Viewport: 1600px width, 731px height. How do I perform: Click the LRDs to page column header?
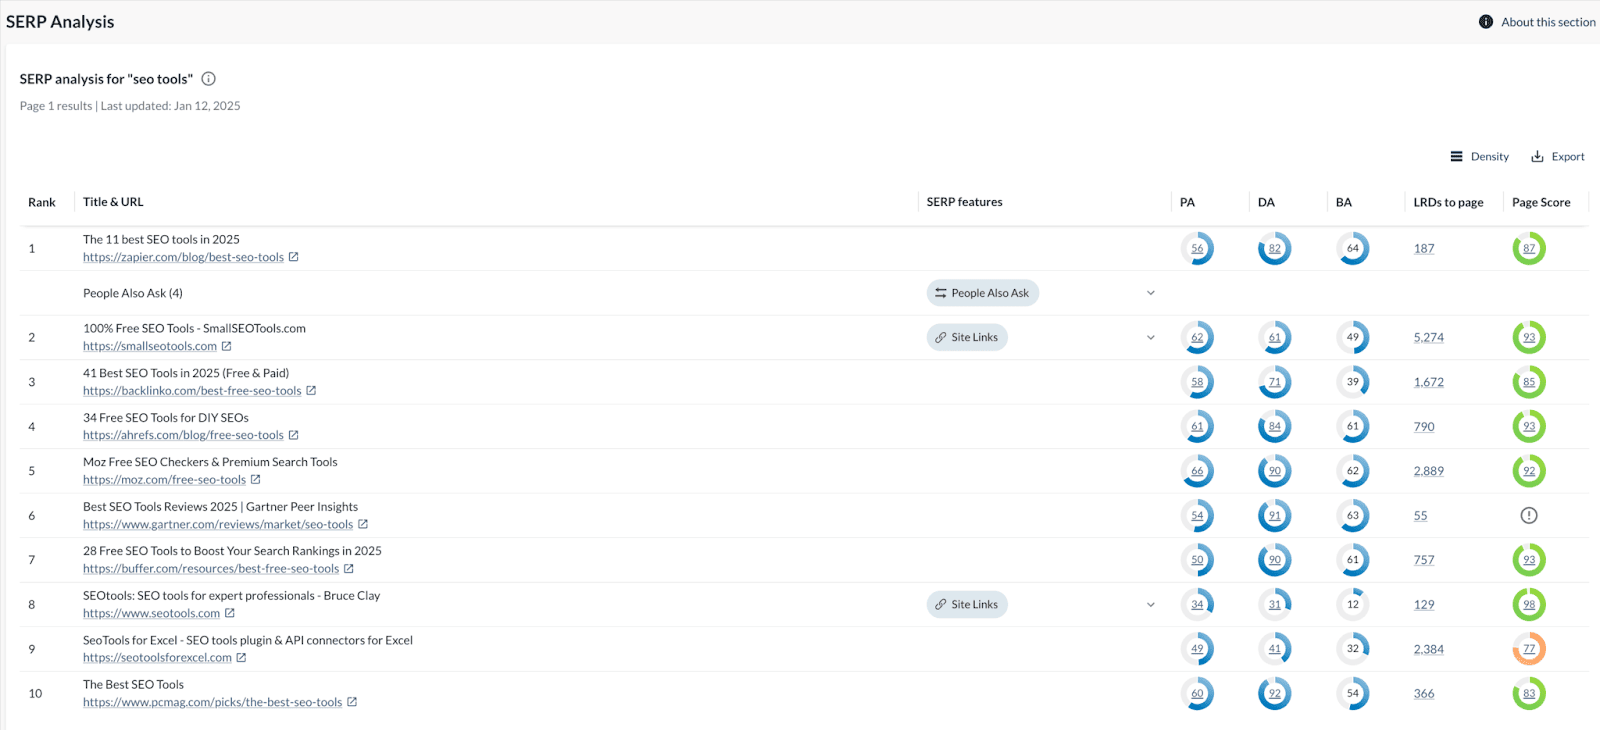[1448, 202]
